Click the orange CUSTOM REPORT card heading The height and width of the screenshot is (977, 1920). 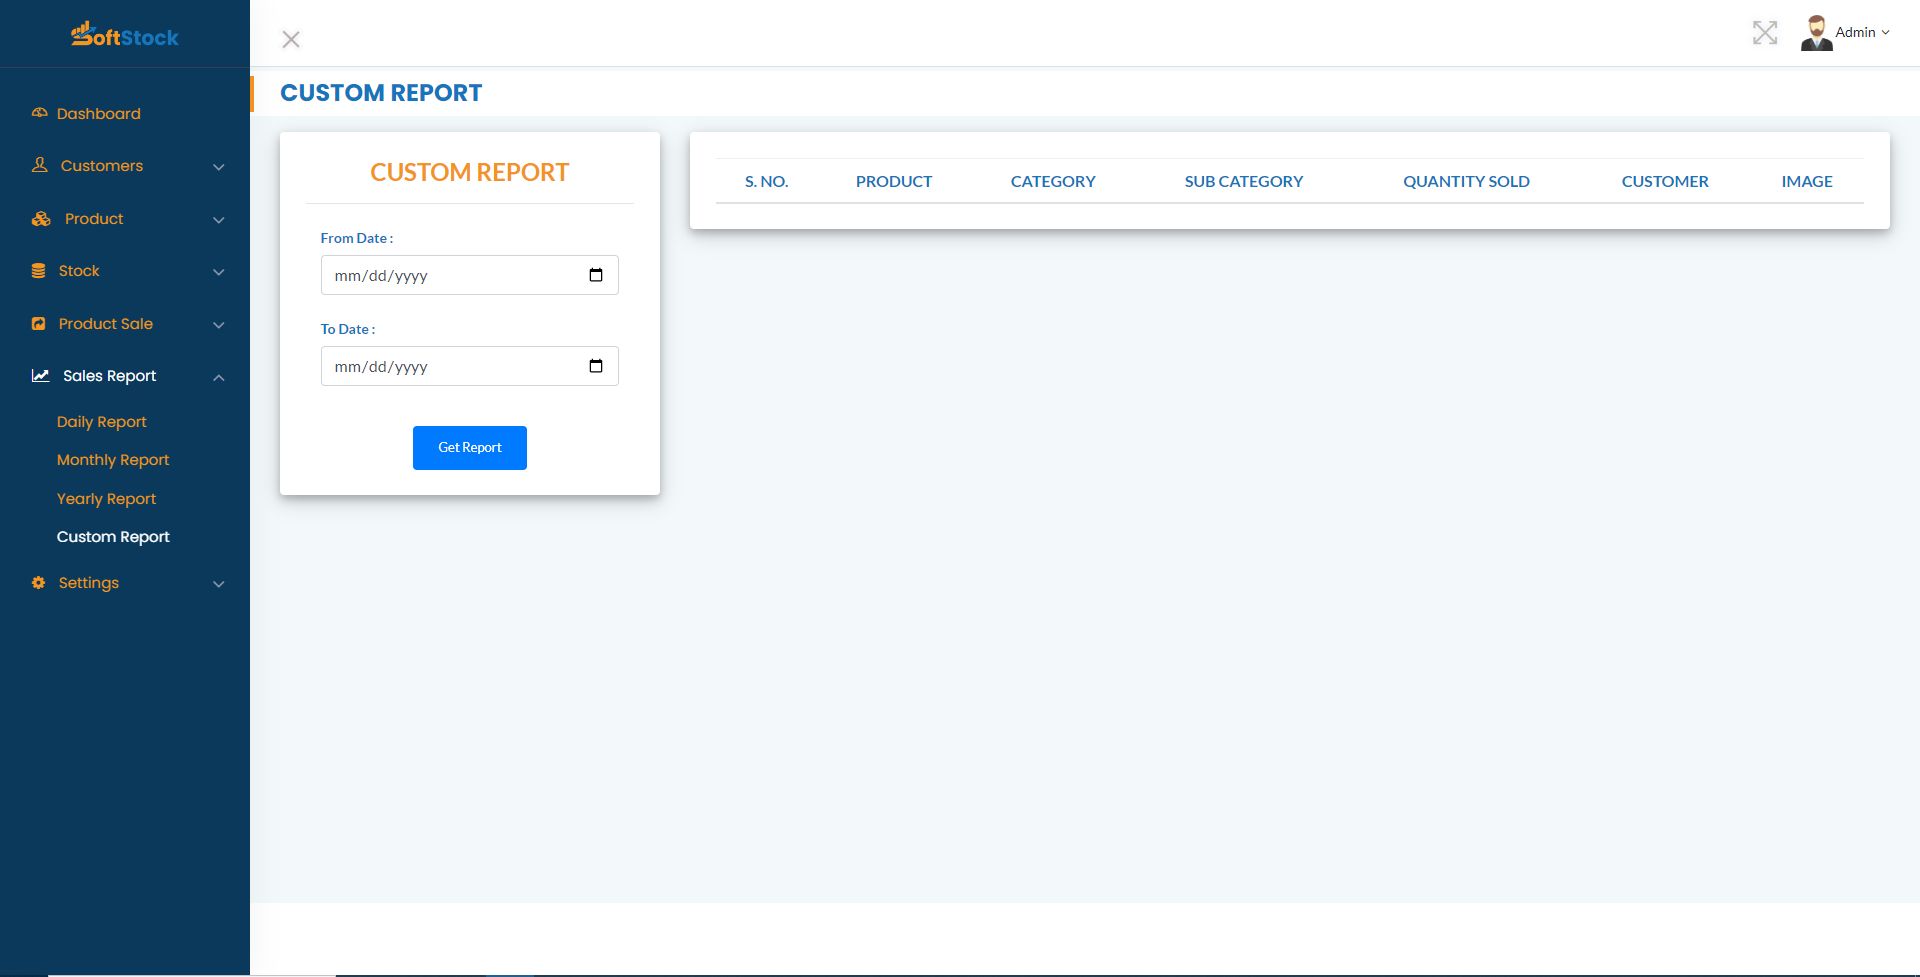coord(470,172)
